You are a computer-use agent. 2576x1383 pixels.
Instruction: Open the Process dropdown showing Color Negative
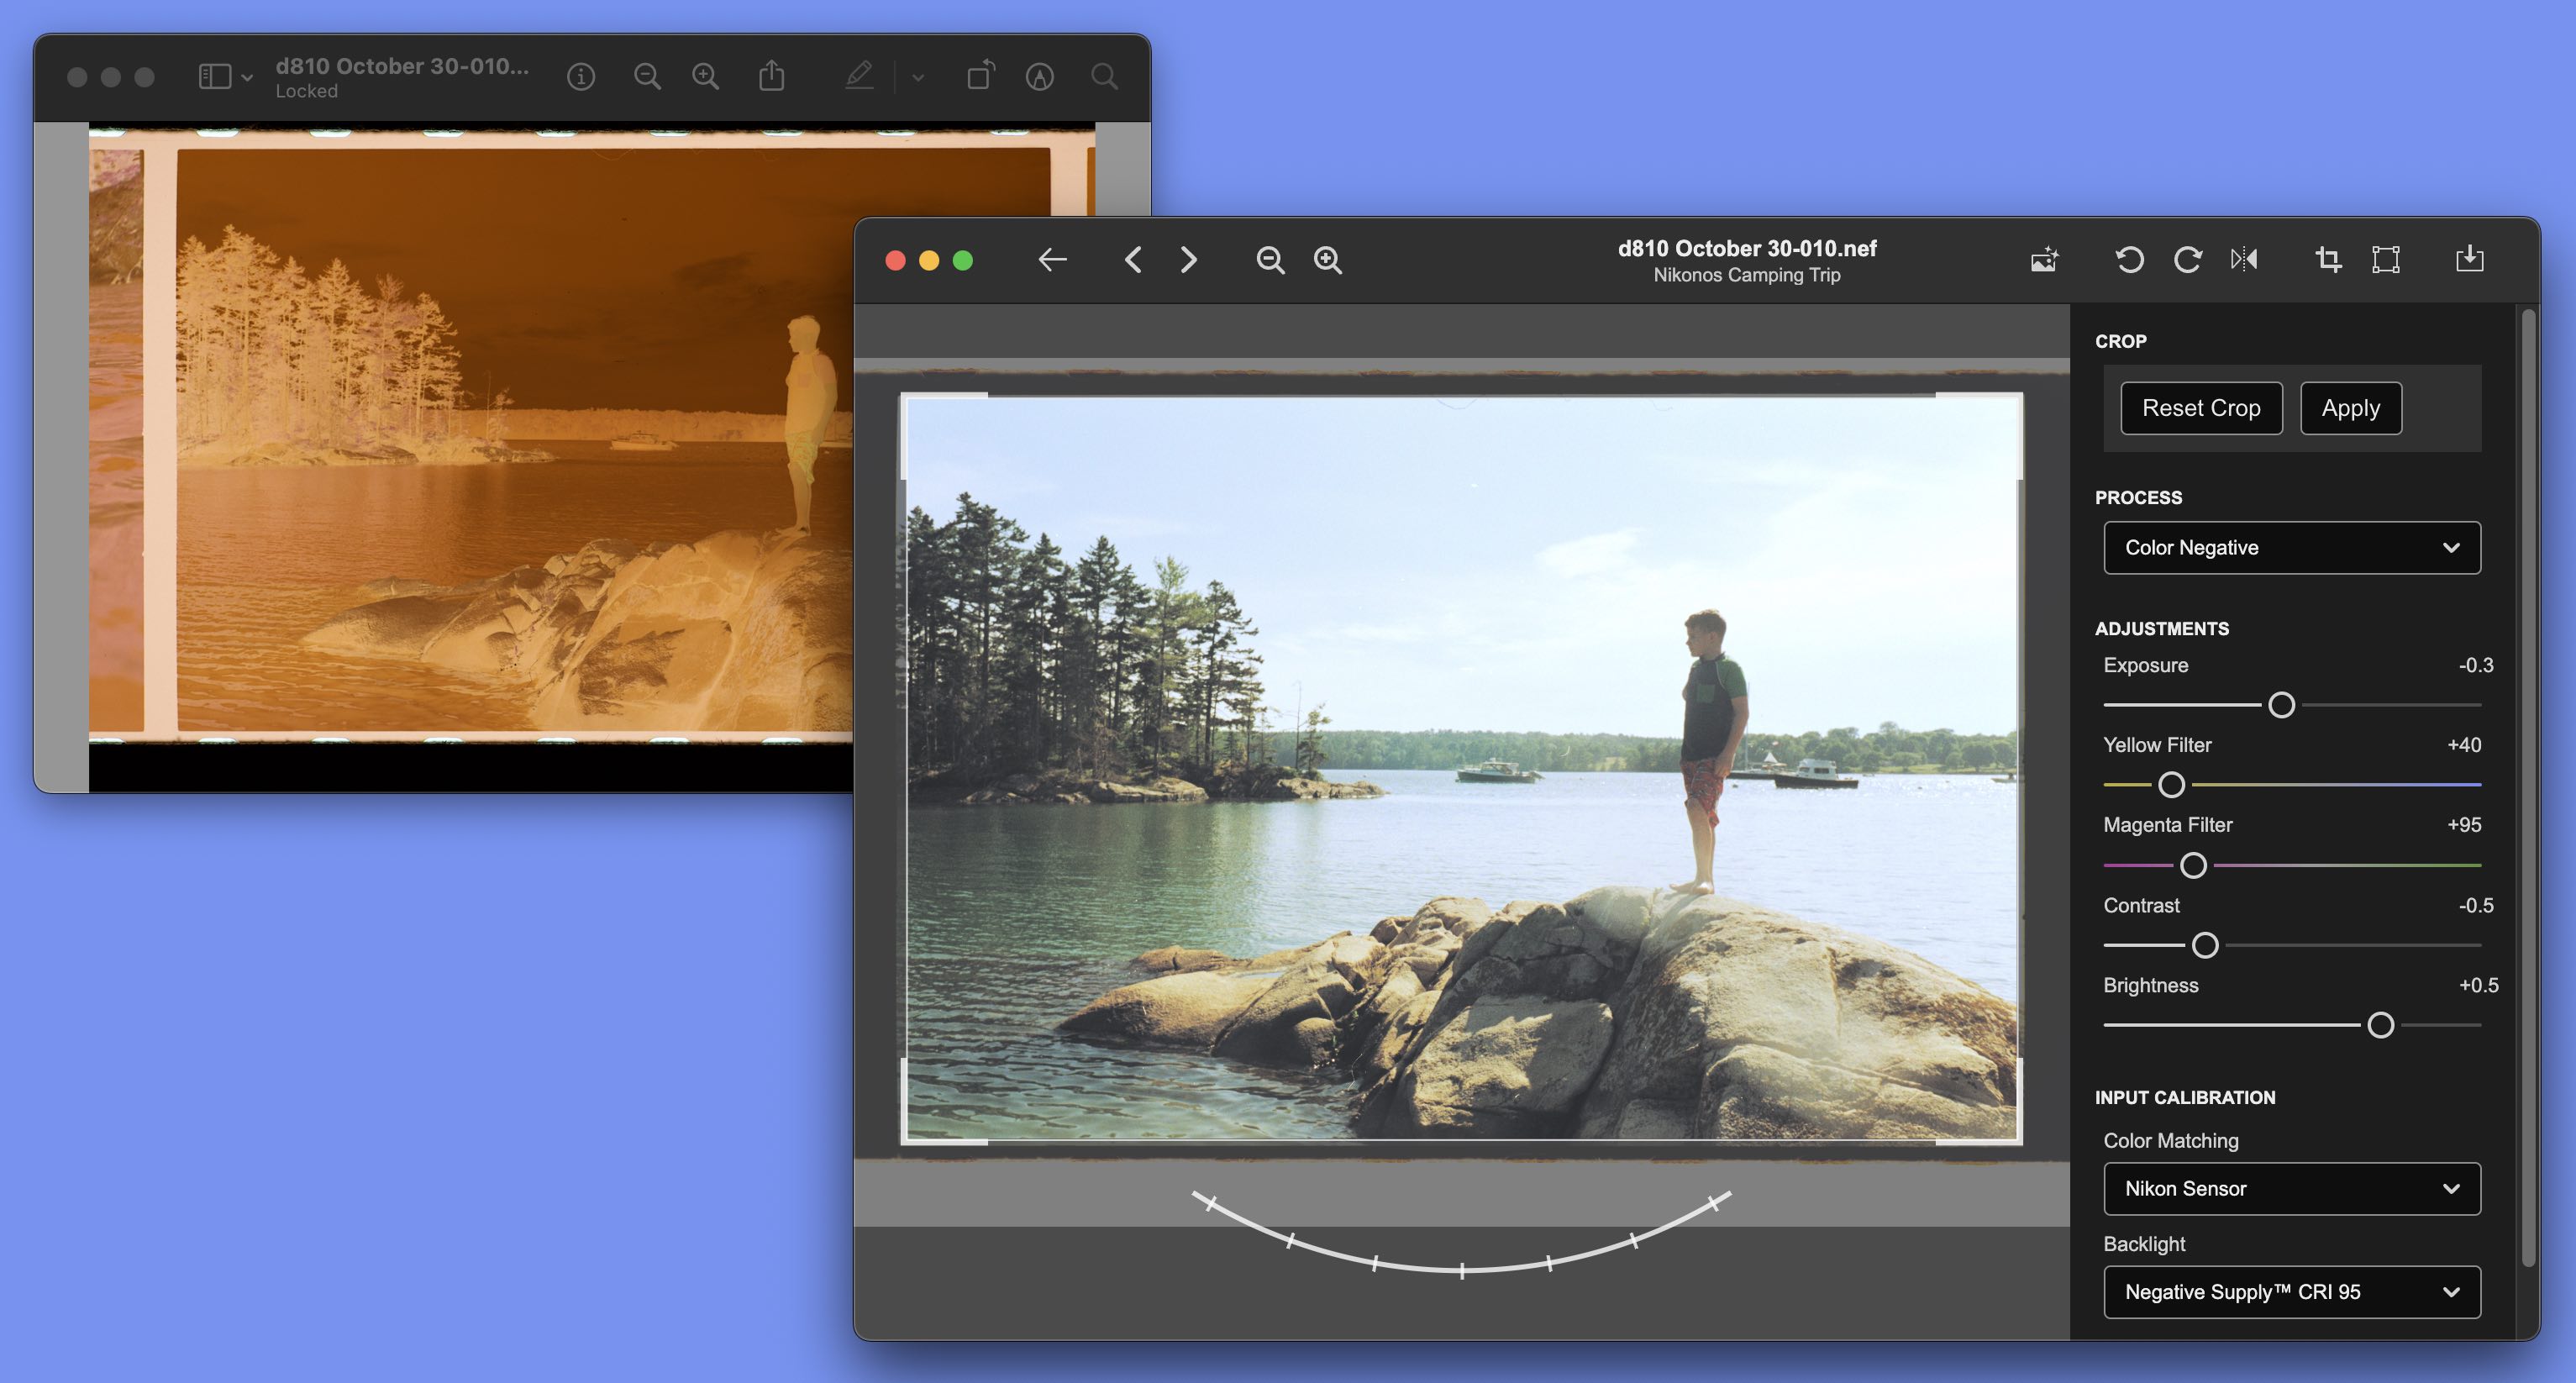(x=2292, y=547)
